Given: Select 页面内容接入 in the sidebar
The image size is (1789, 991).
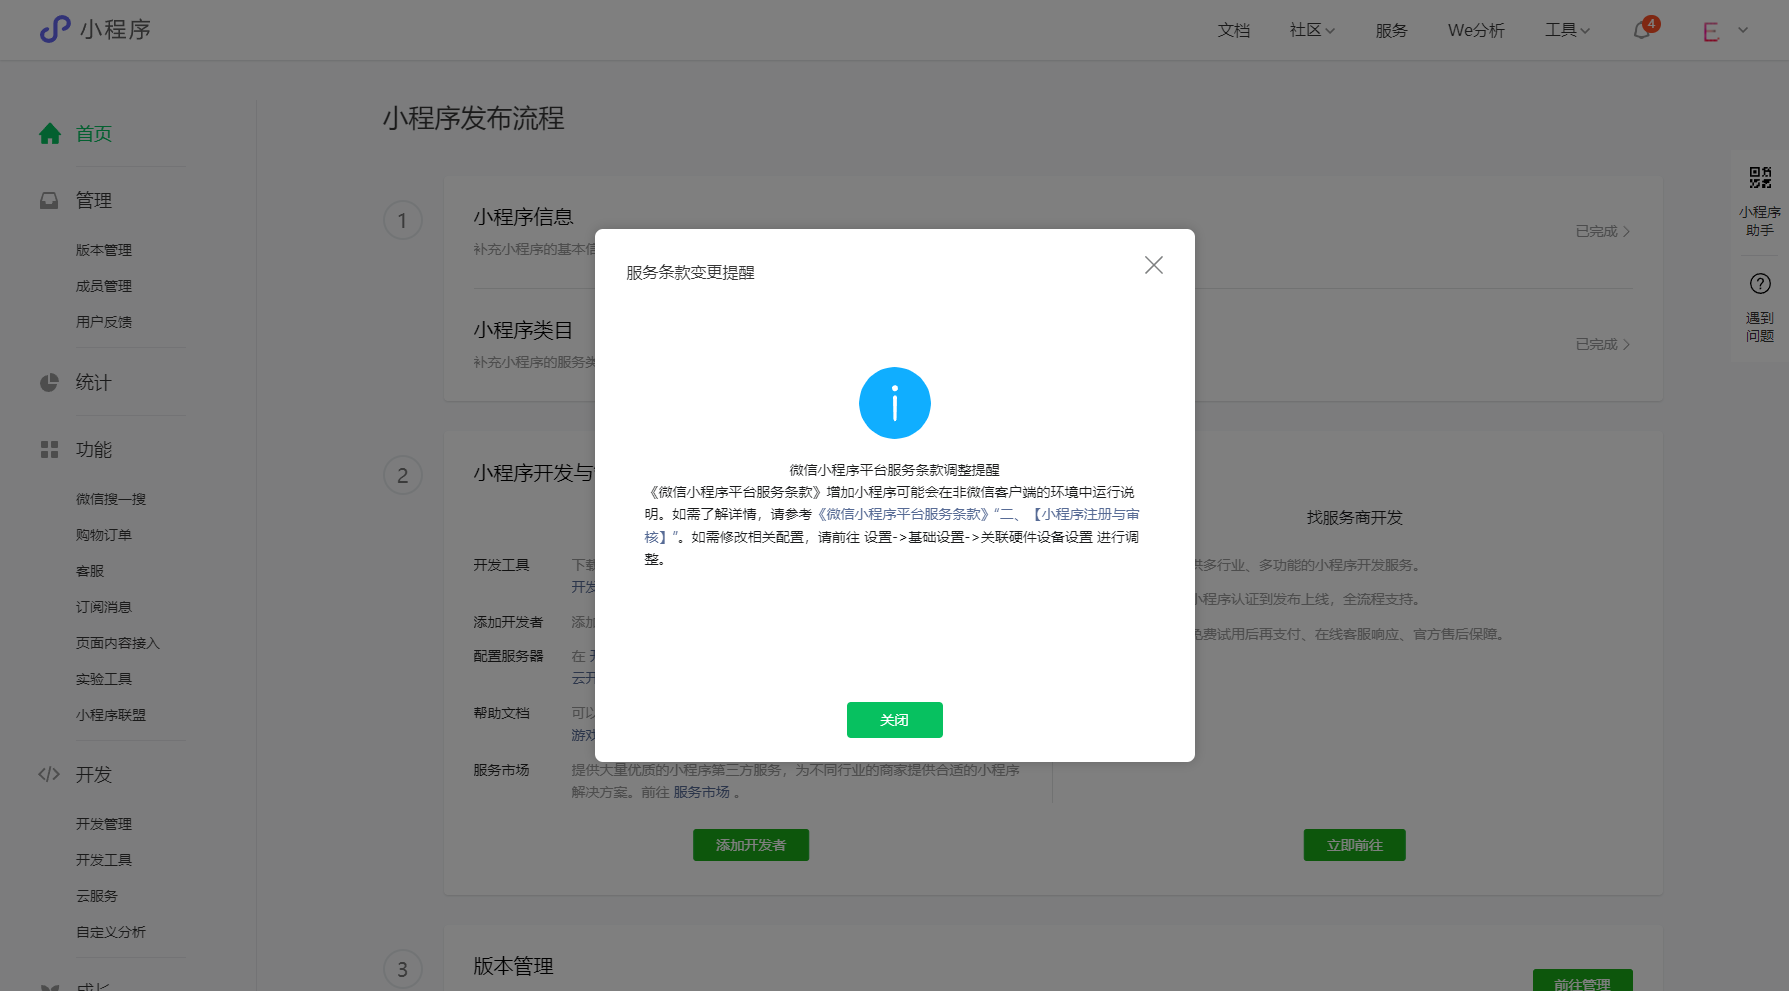Looking at the screenshot, I should coord(118,643).
